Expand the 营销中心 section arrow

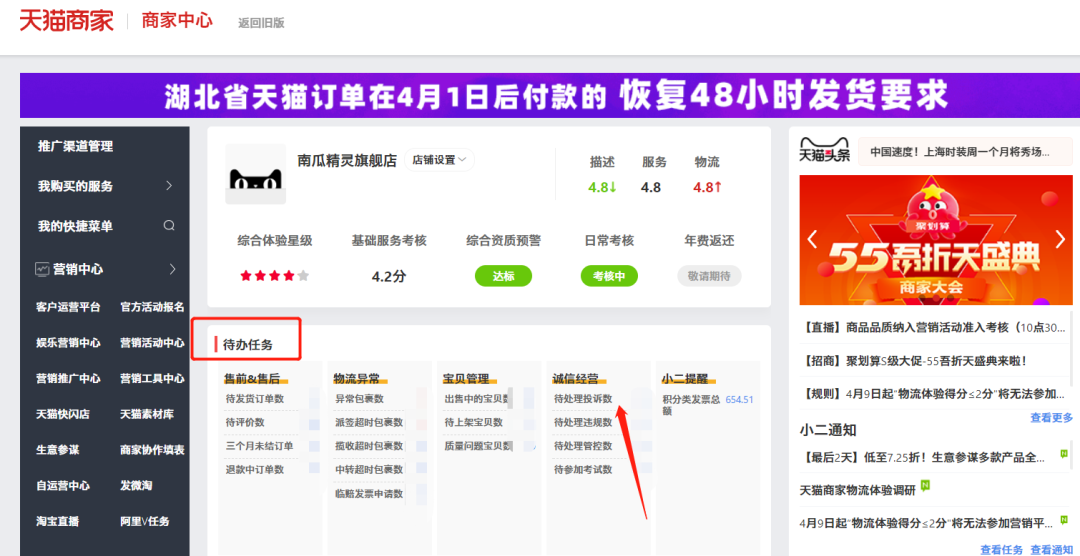[173, 269]
